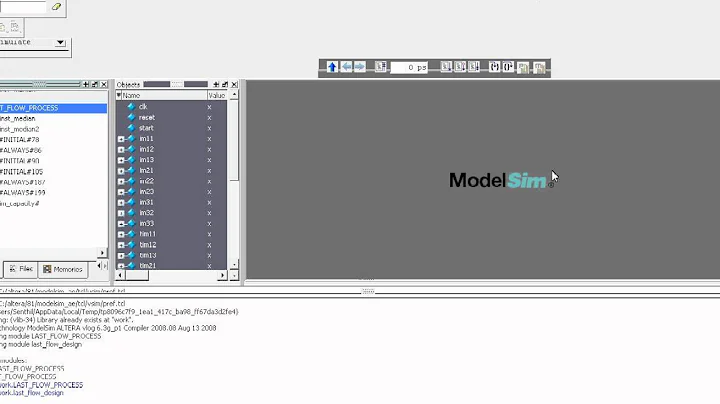This screenshot has width=720, height=404.
Task: Click the blue diamond icon next to clk
Action: click(x=131, y=107)
